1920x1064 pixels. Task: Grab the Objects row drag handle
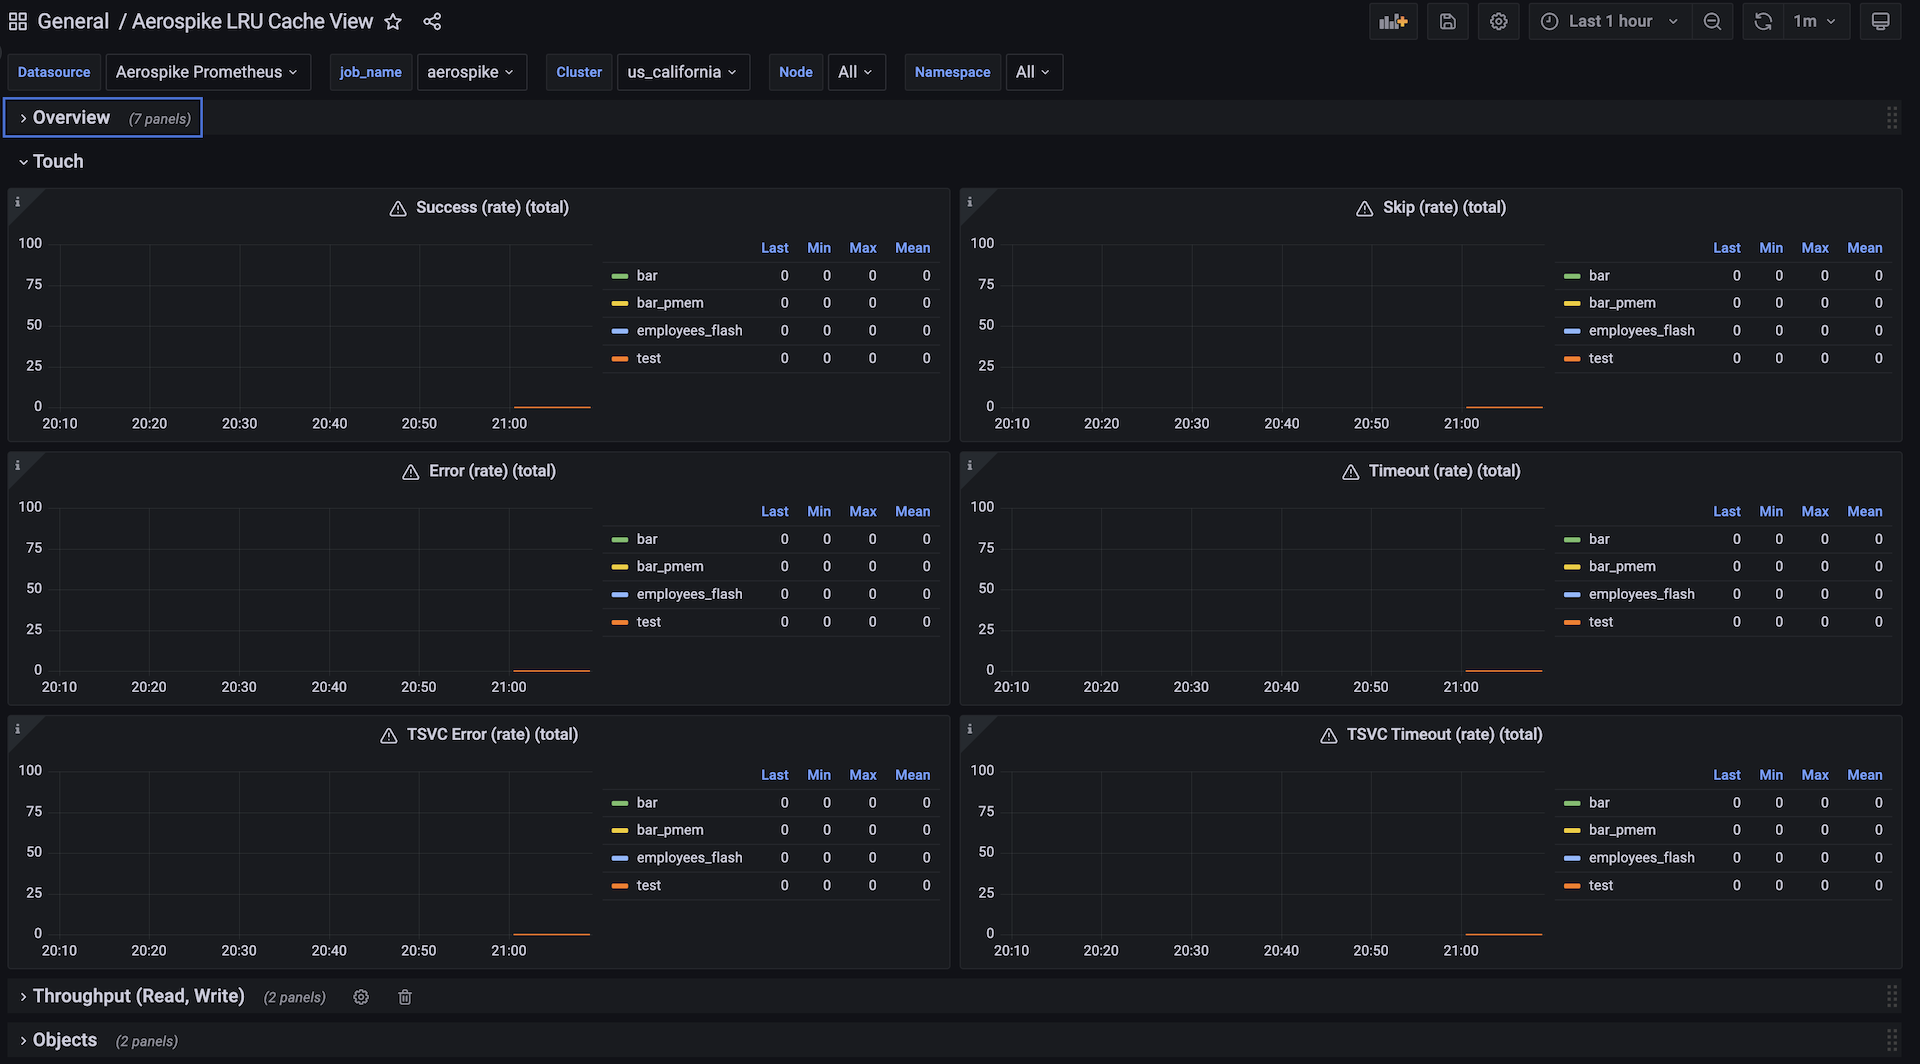1892,1040
